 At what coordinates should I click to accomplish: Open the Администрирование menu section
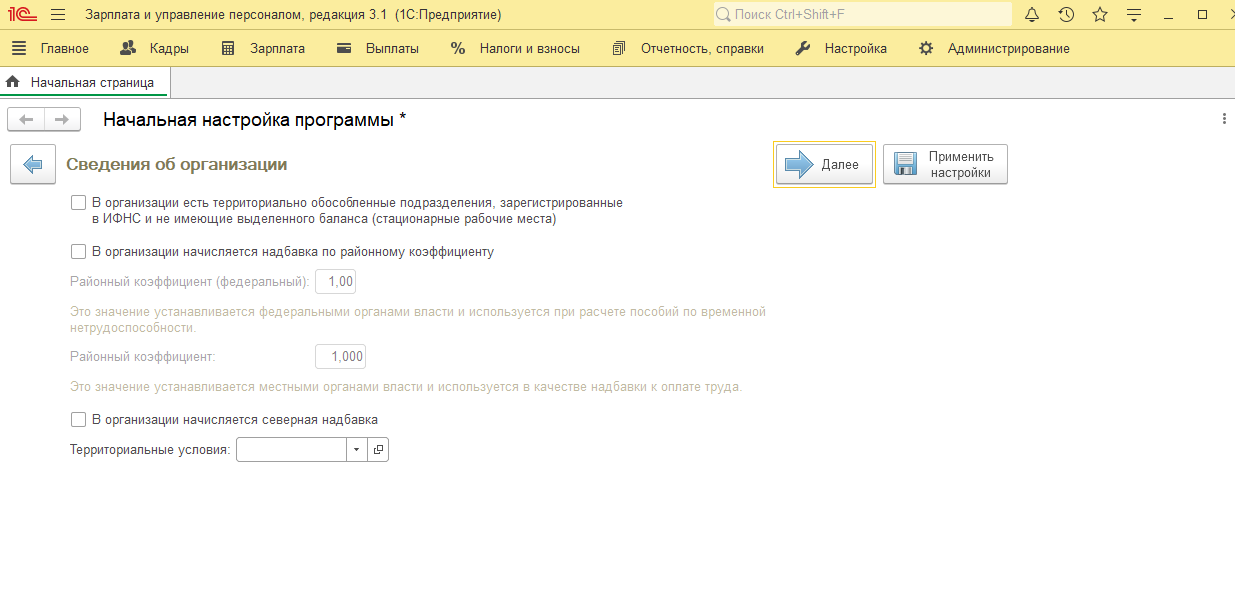1009,48
